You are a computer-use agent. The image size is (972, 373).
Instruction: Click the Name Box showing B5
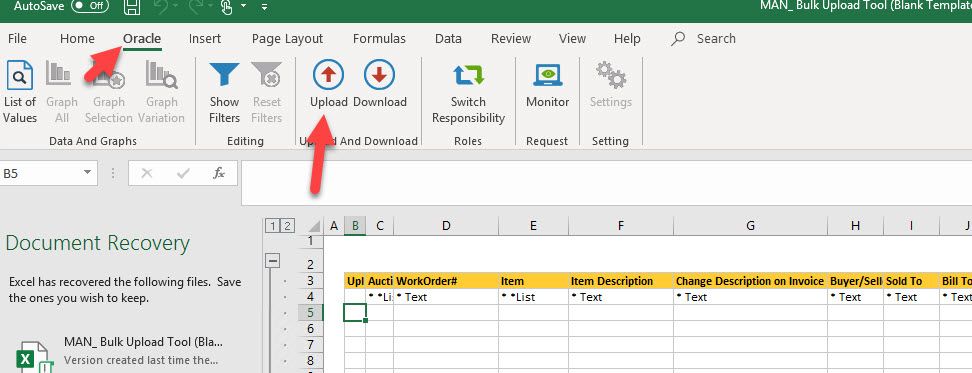click(x=41, y=173)
